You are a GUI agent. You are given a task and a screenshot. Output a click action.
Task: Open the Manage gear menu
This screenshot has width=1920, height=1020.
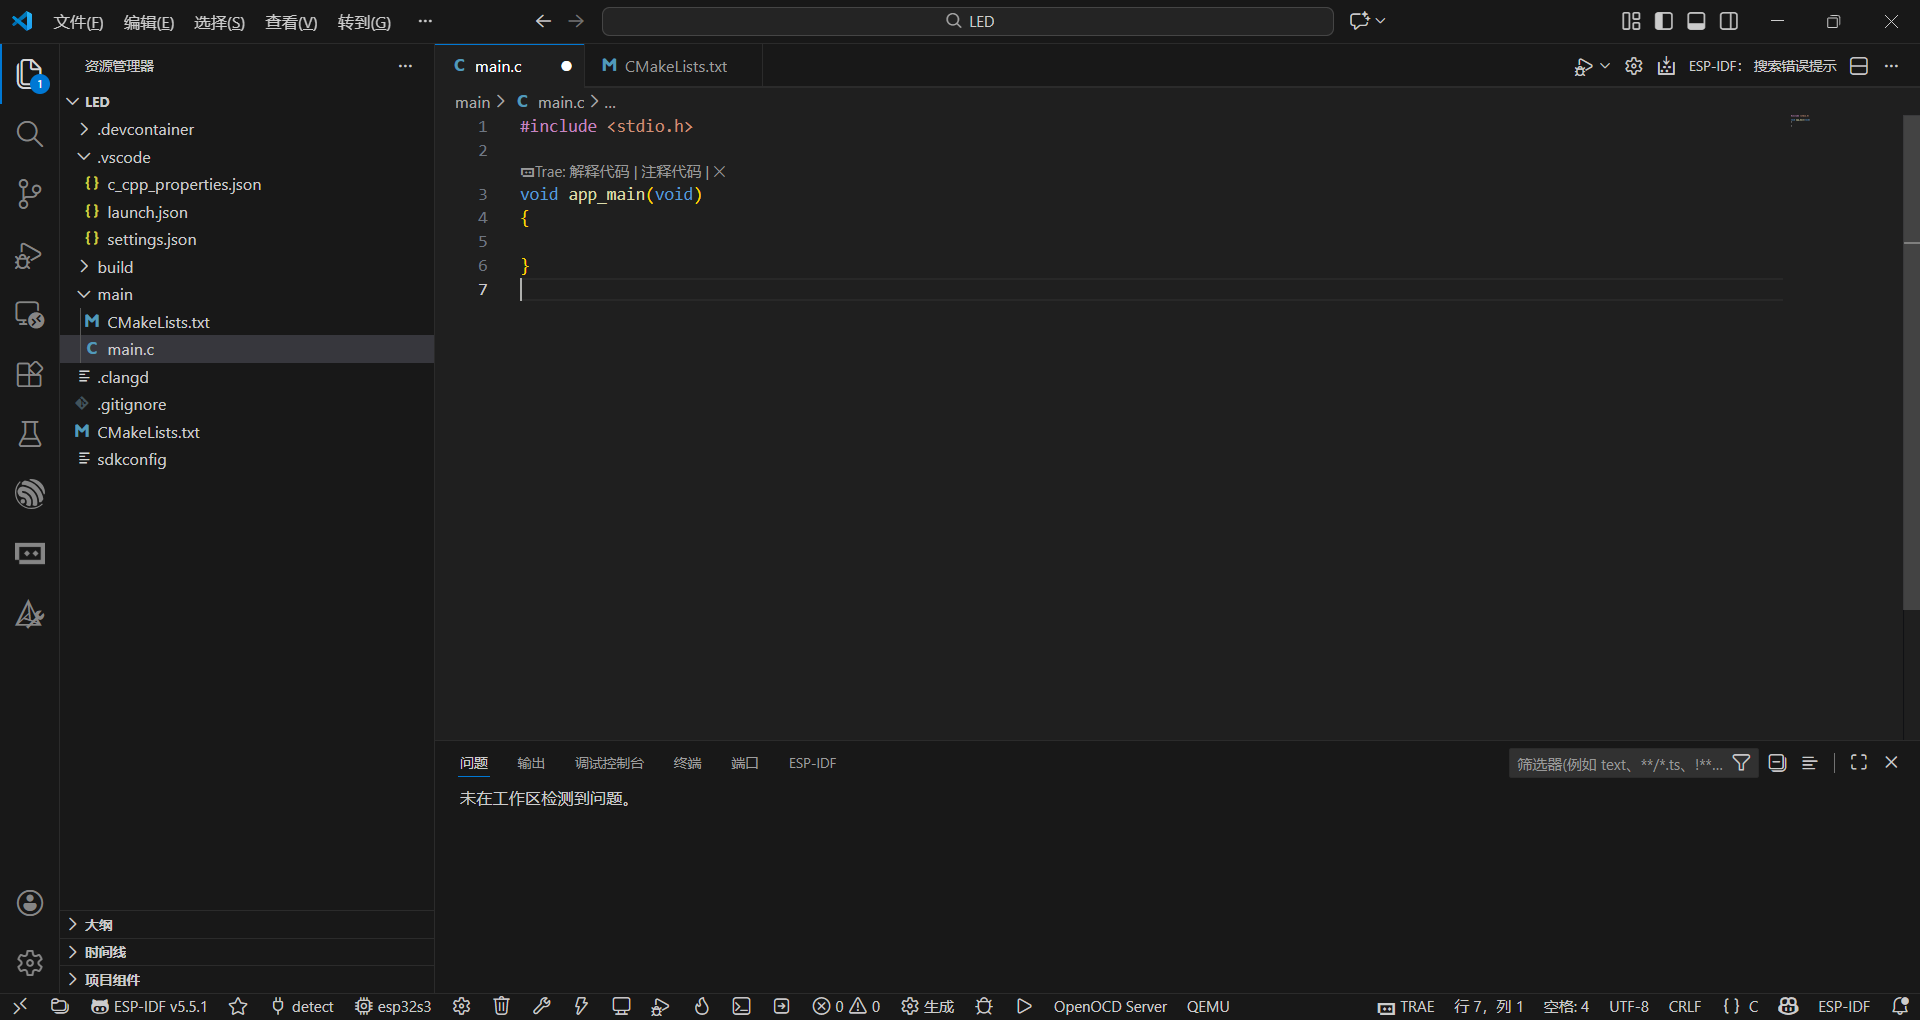30,963
